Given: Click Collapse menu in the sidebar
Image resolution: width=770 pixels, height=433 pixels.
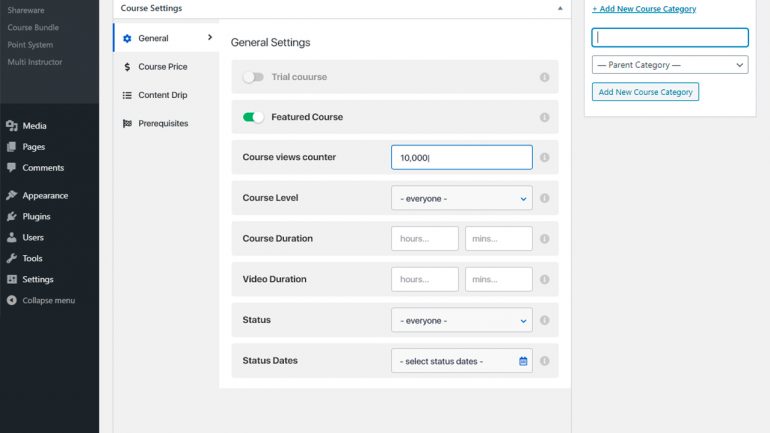Looking at the screenshot, I should click(x=48, y=300).
